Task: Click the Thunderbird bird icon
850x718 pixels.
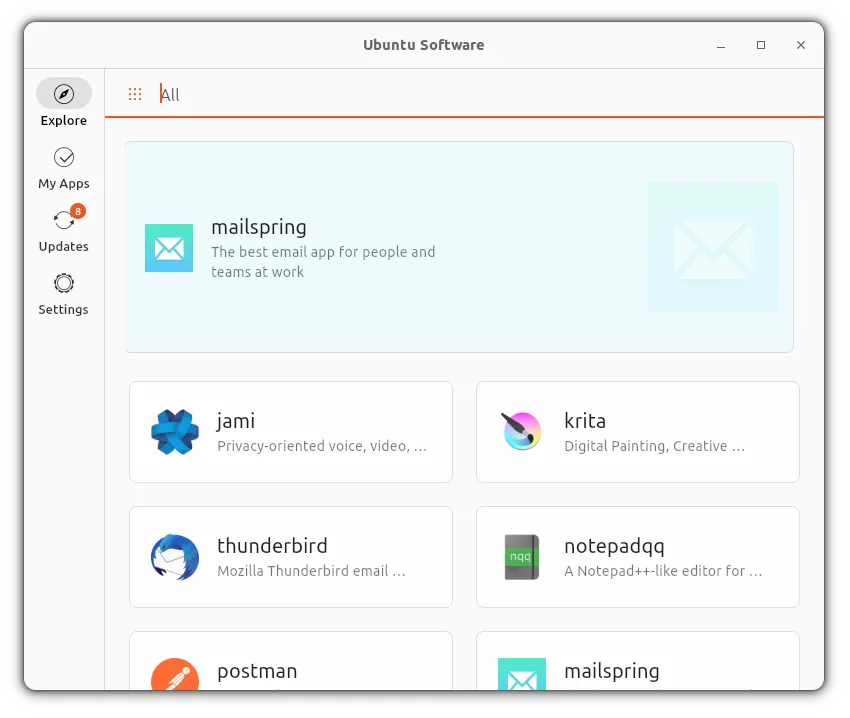Action: click(174, 557)
